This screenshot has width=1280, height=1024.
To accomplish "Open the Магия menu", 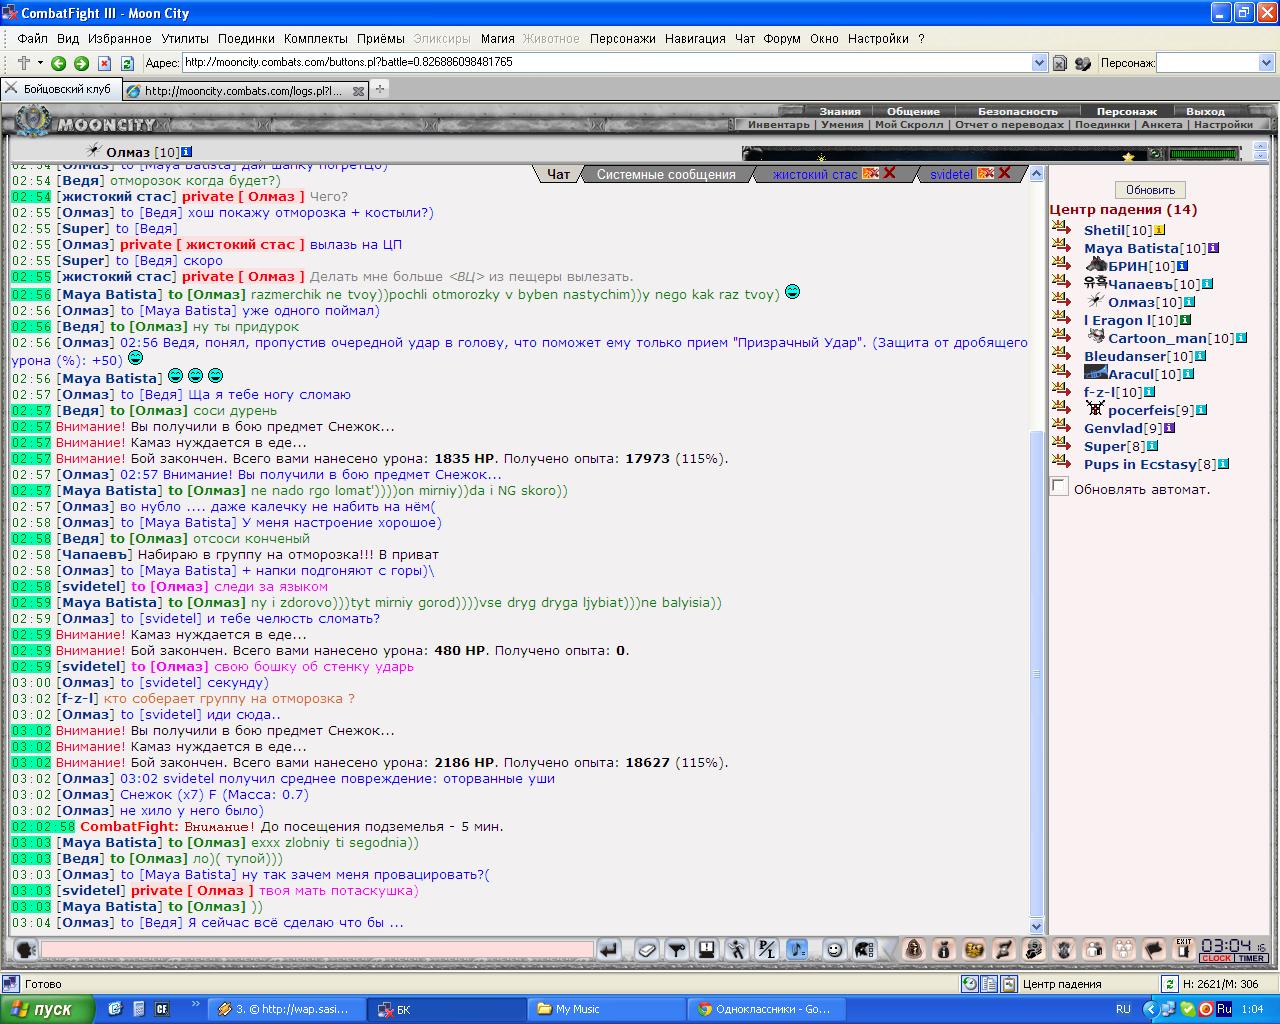I will coord(497,38).
